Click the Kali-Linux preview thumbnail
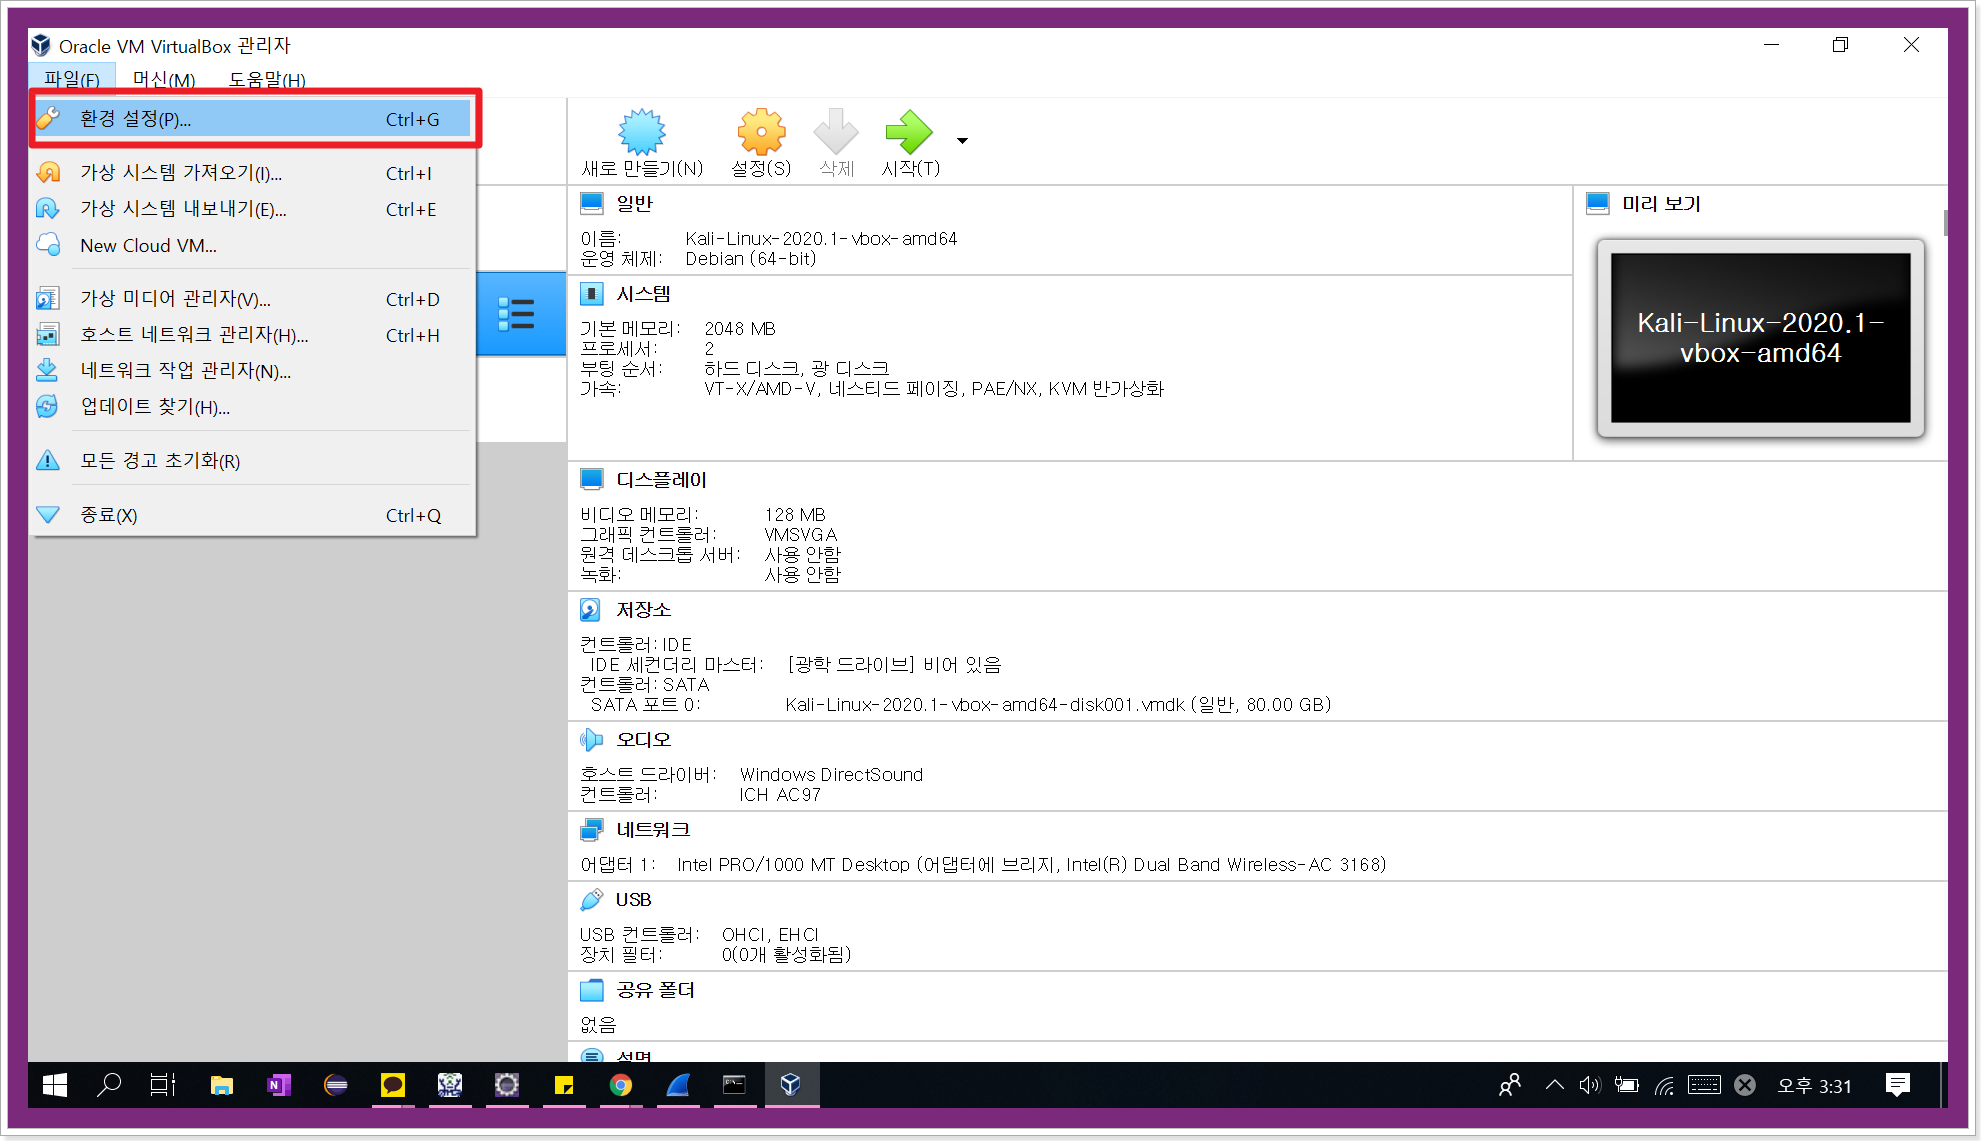The image size is (1981, 1141). (1760, 338)
